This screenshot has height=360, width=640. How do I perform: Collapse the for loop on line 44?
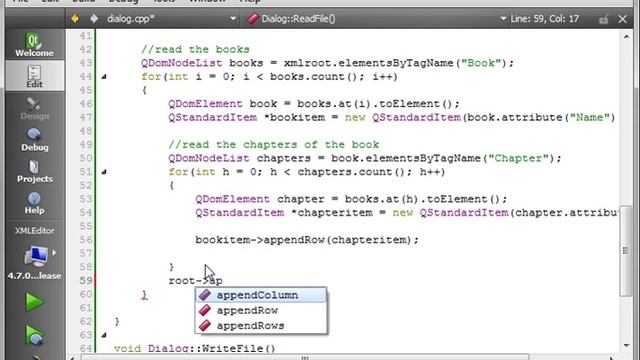click(x=104, y=76)
